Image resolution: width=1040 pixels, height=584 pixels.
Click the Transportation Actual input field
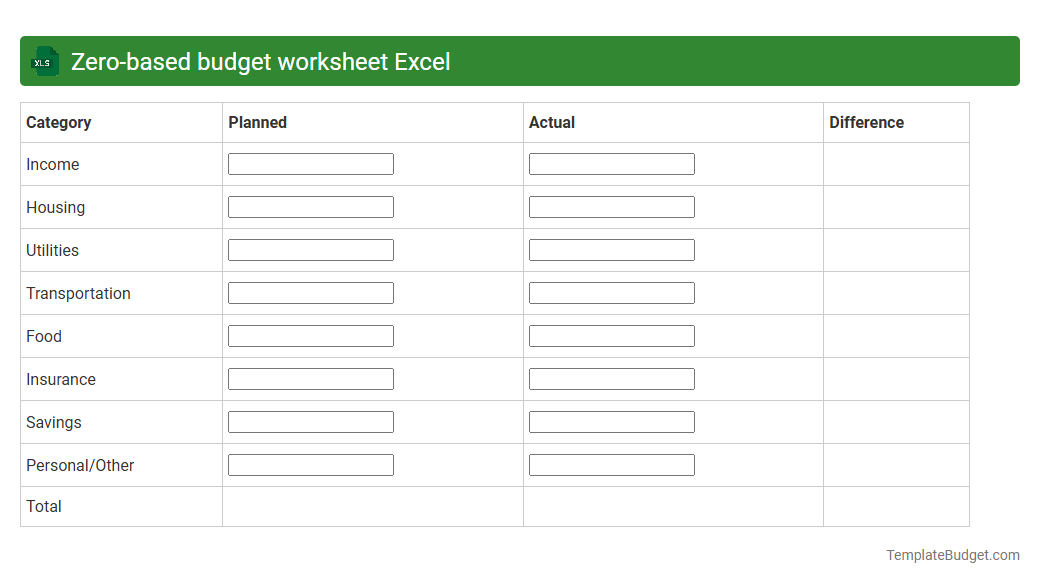[x=611, y=292]
